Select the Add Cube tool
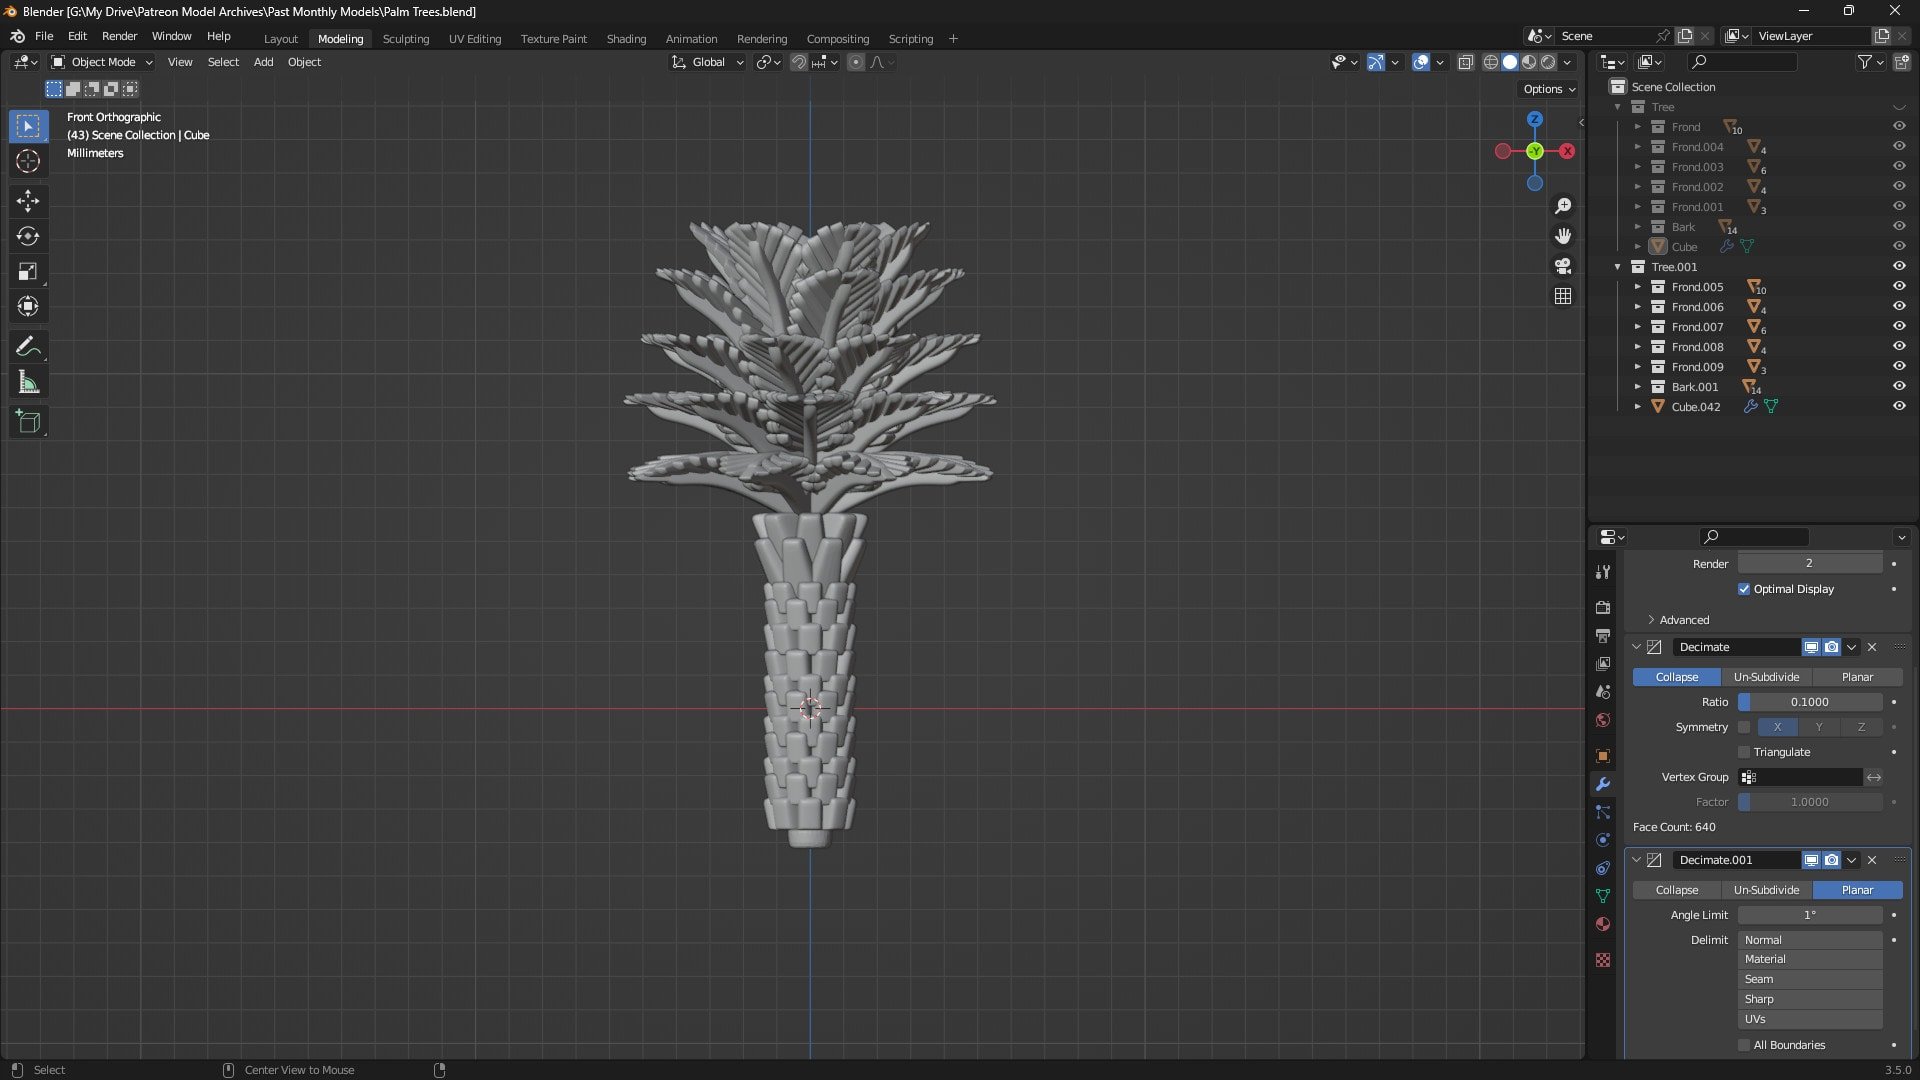The height and width of the screenshot is (1080, 1920). pos(28,422)
